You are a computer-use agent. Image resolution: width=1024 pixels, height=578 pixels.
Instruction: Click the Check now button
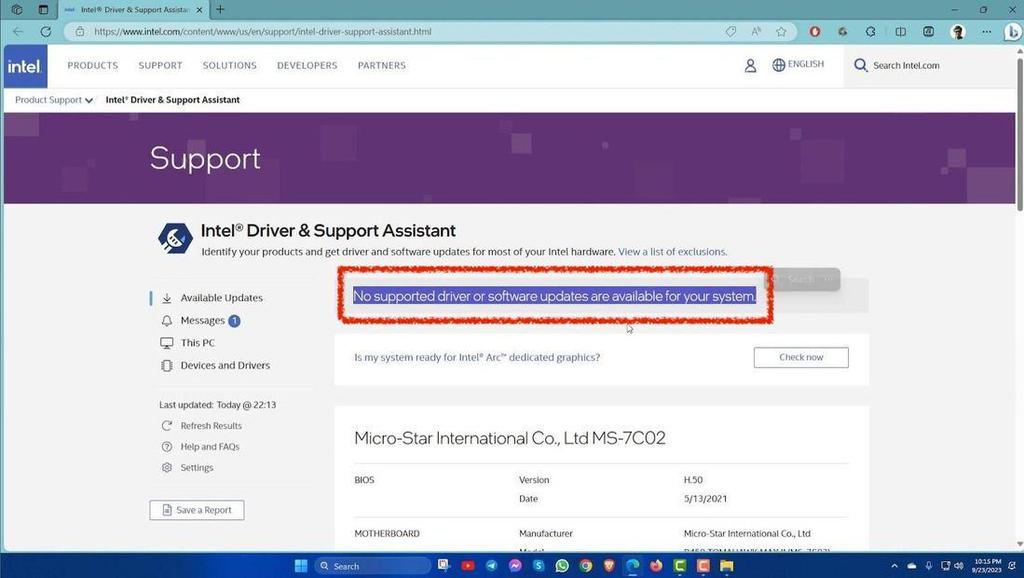pos(800,357)
